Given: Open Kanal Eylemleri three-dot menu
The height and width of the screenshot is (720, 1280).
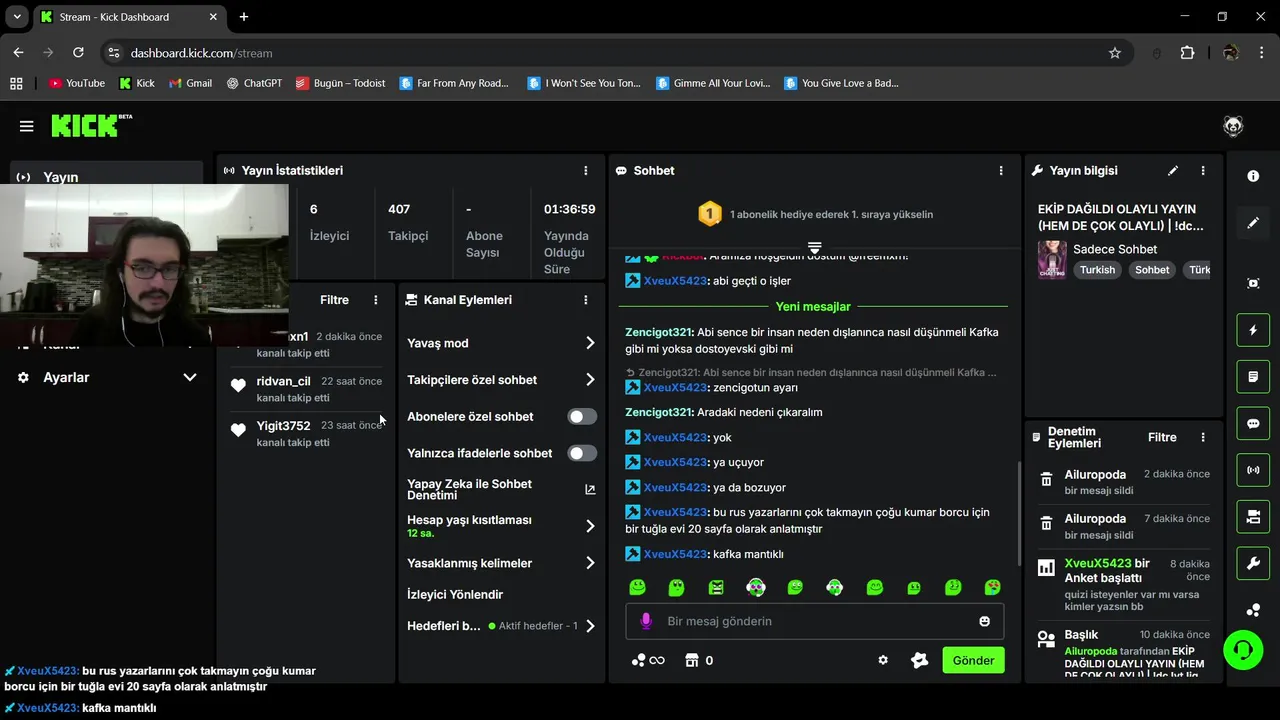Looking at the screenshot, I should coord(586,300).
